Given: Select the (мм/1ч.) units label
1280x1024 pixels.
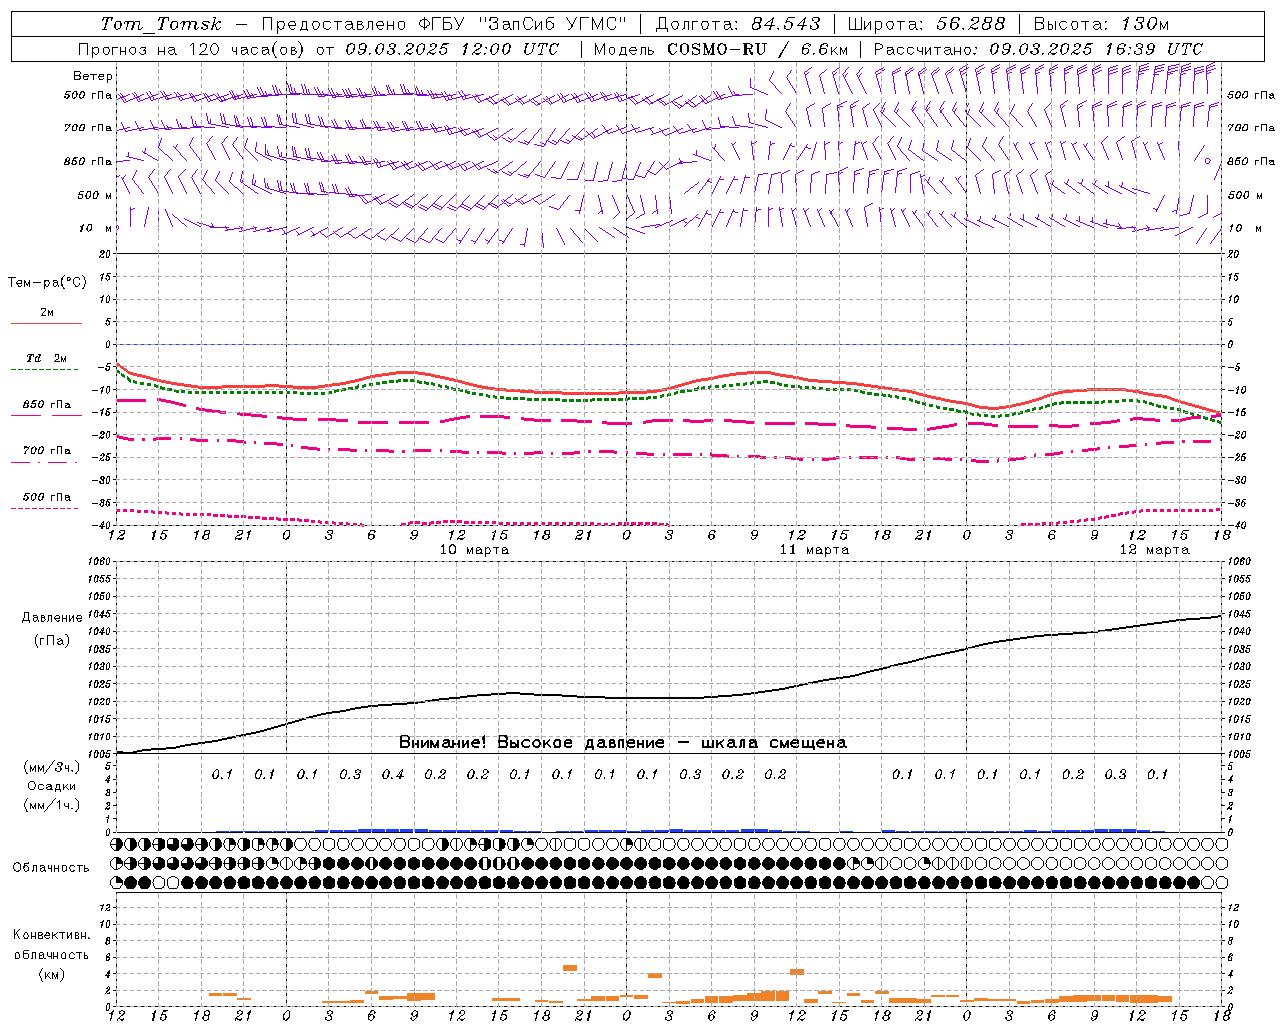Looking at the screenshot, I should click(51, 805).
